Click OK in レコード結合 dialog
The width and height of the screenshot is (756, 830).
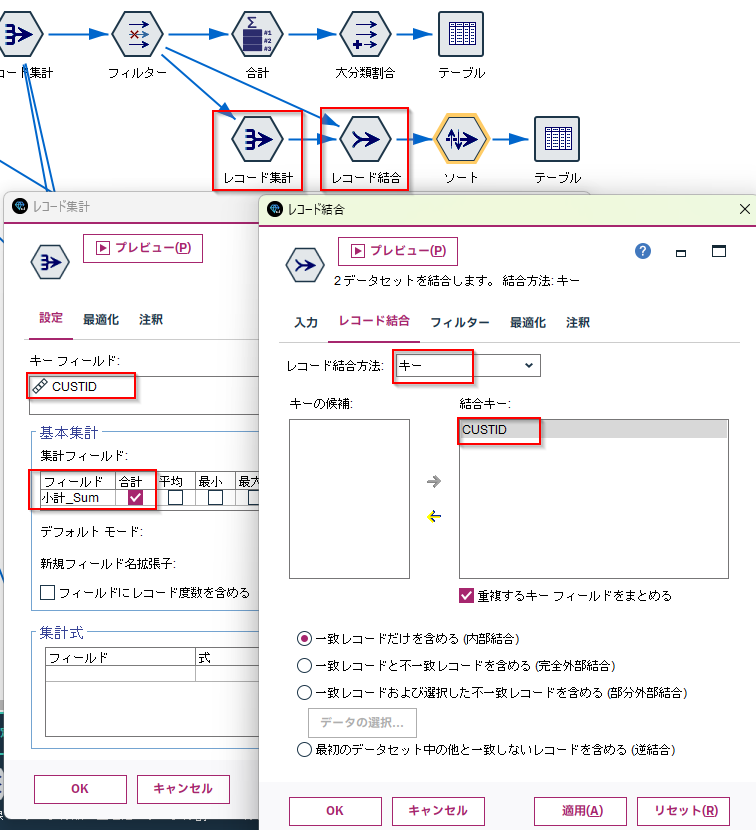pyautogui.click(x=335, y=811)
